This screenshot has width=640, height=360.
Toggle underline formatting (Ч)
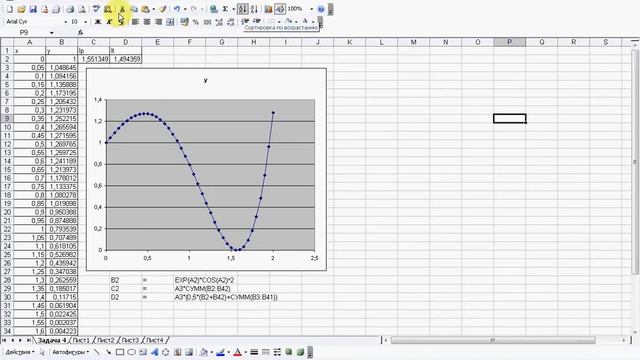pos(121,22)
